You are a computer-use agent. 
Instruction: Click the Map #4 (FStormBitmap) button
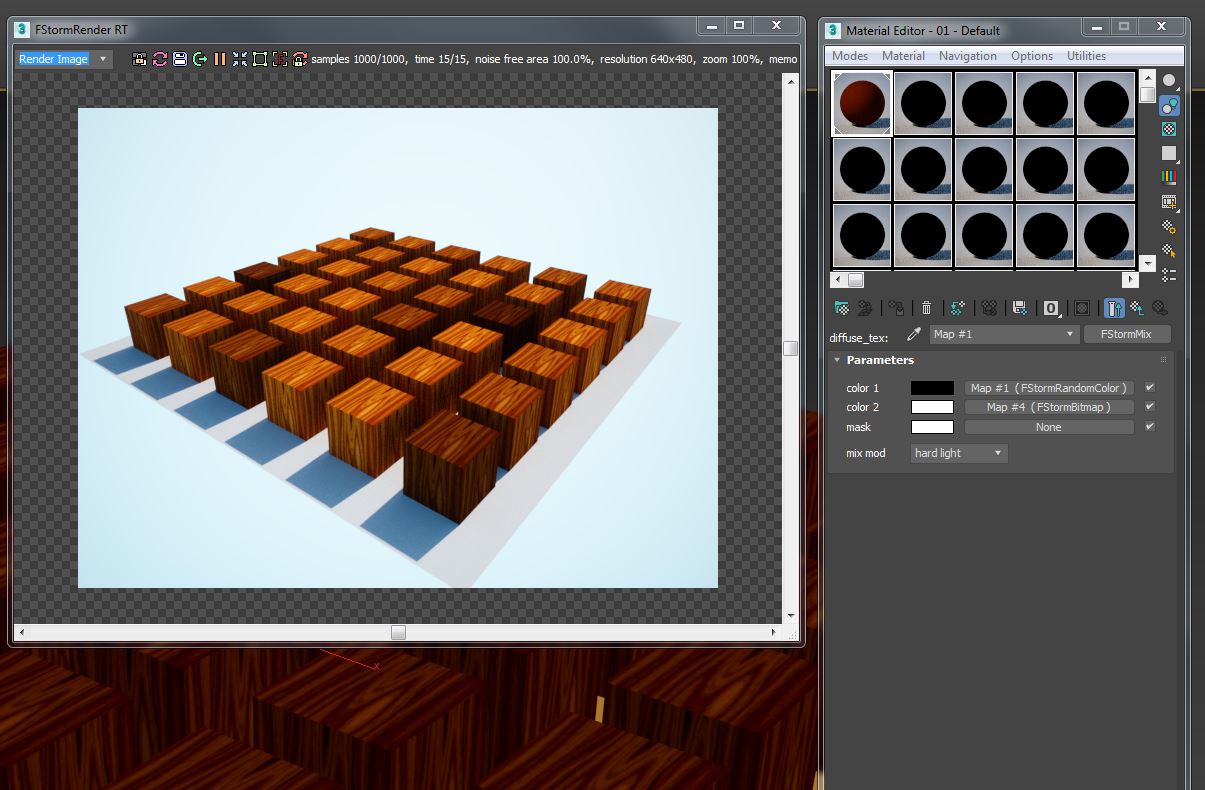pos(1049,407)
